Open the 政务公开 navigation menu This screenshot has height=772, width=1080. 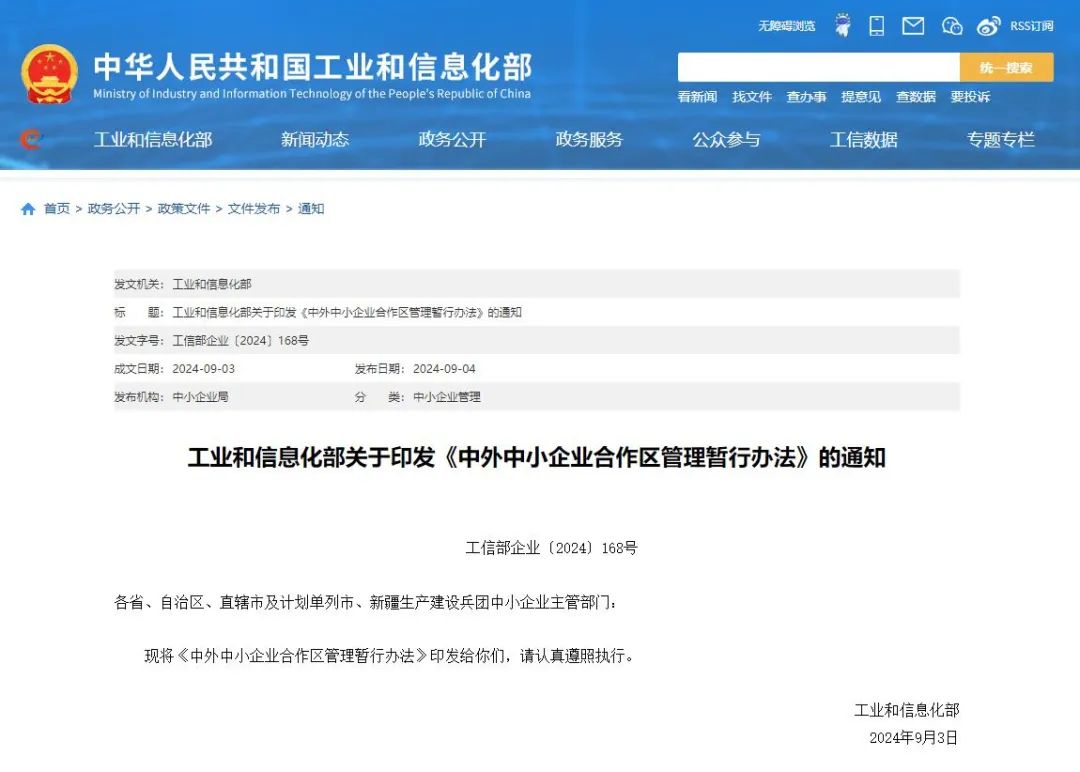pos(452,140)
